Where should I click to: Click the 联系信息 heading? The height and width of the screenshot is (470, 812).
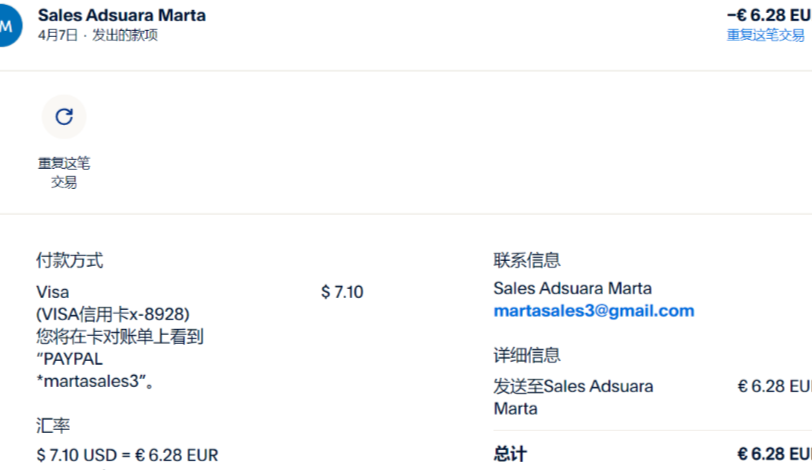tap(527, 261)
